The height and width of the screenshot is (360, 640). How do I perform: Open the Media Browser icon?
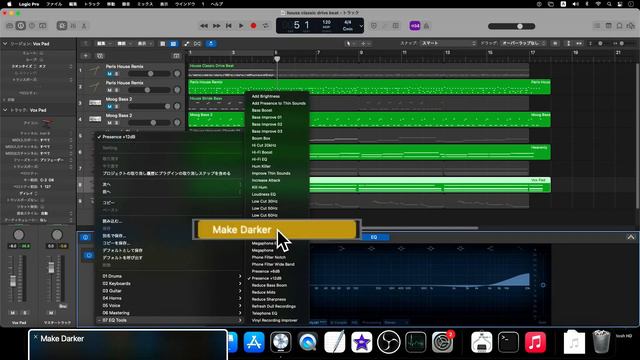click(631, 26)
